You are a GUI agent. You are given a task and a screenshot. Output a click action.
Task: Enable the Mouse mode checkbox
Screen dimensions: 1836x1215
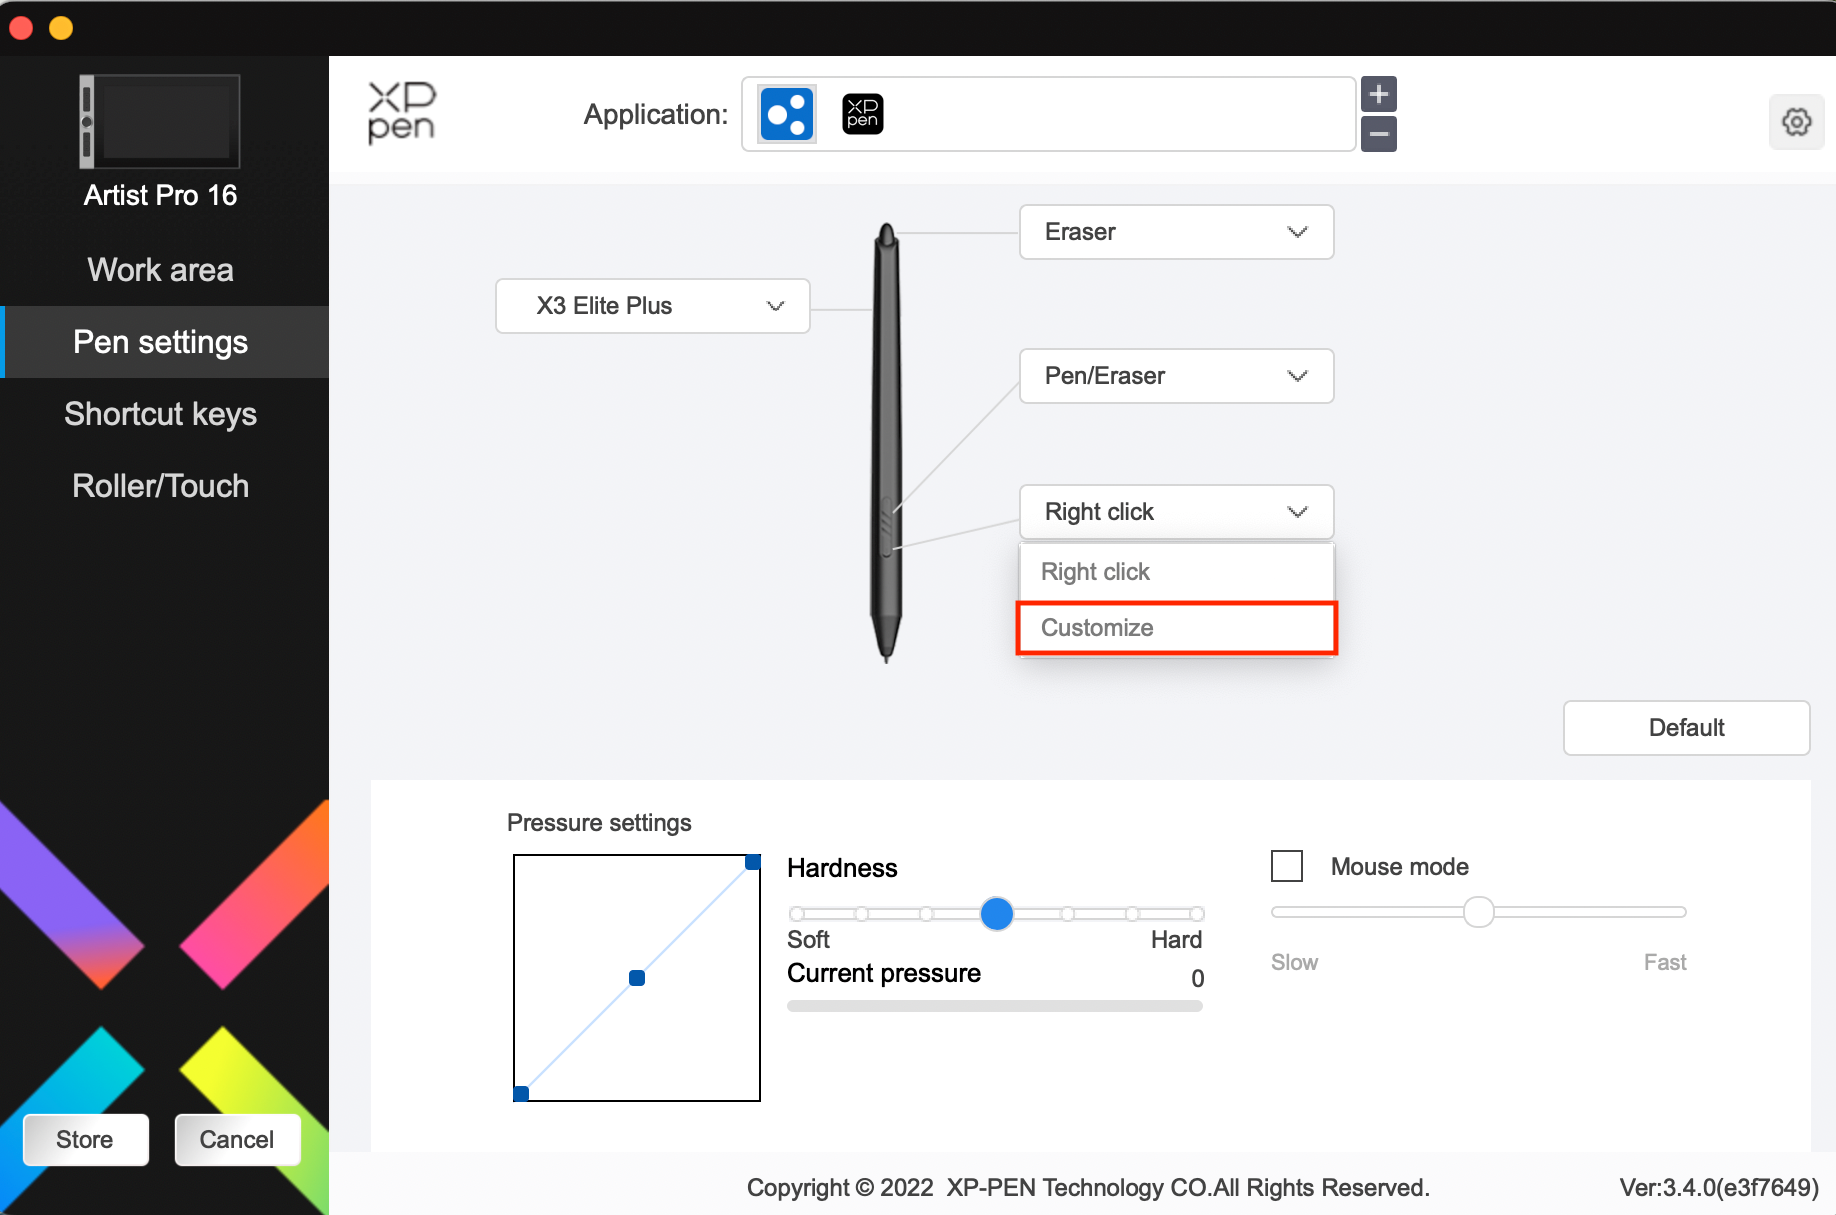click(1287, 866)
